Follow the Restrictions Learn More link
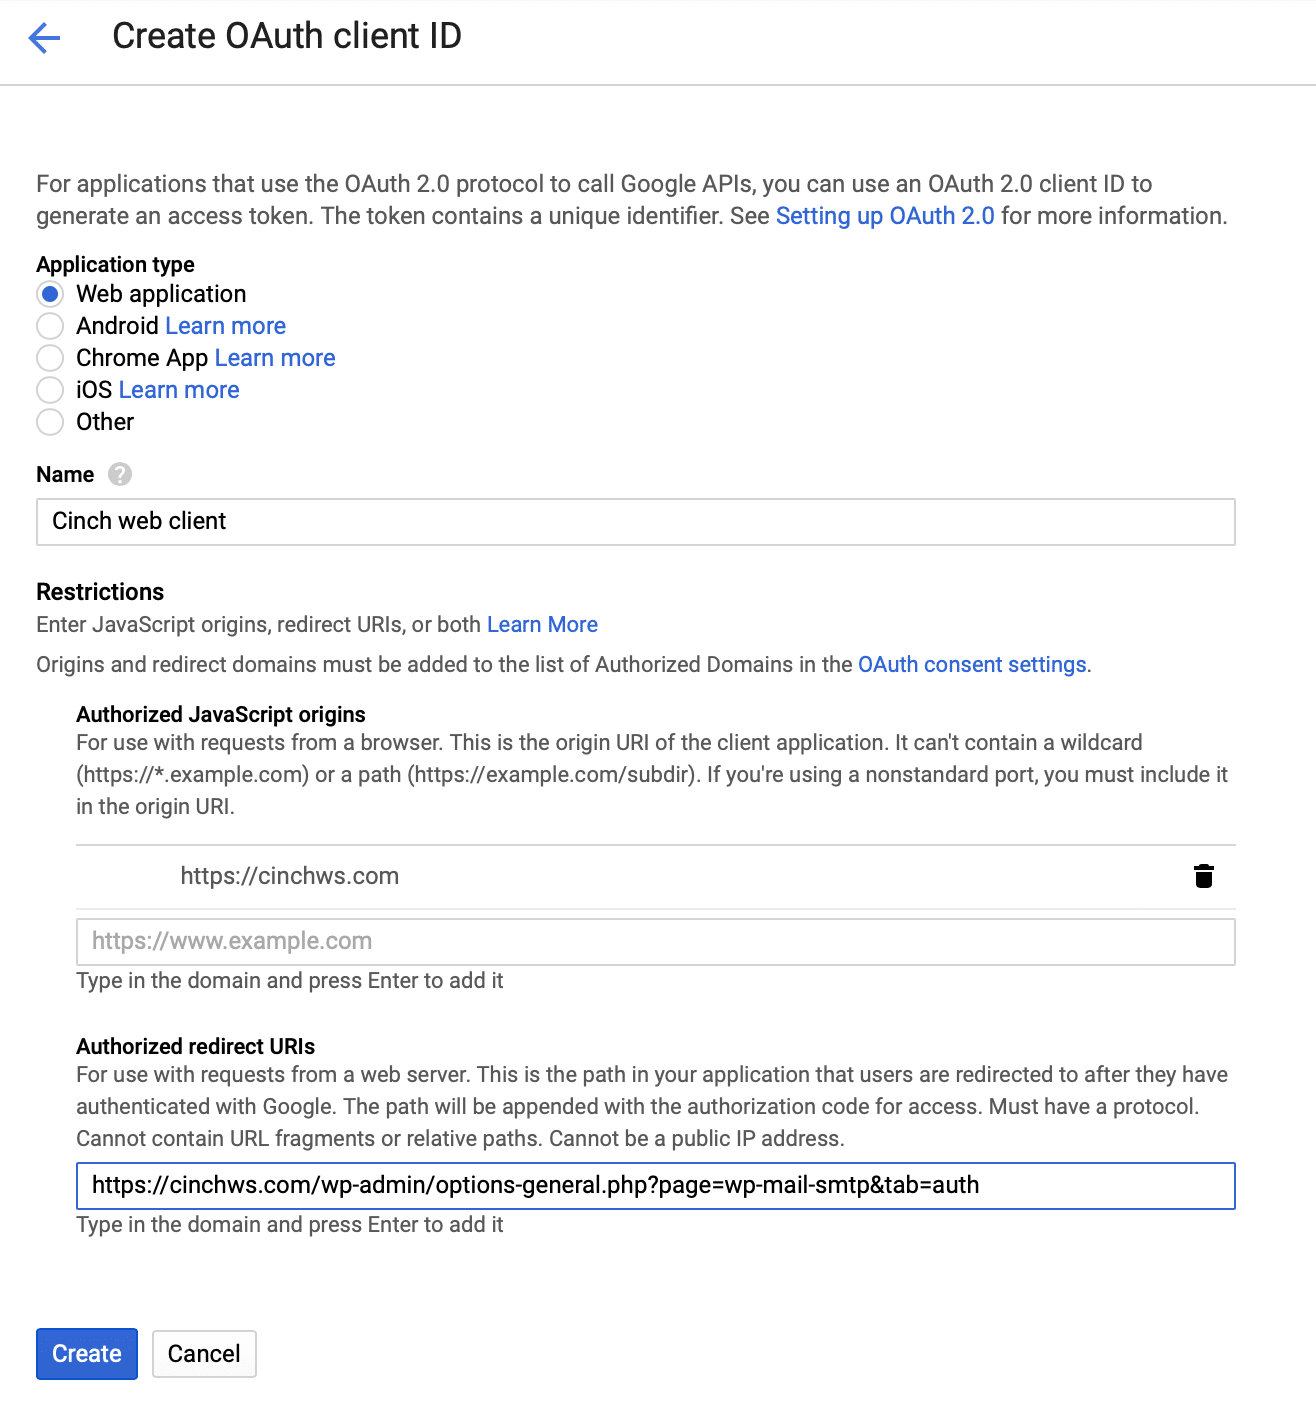 (x=542, y=625)
